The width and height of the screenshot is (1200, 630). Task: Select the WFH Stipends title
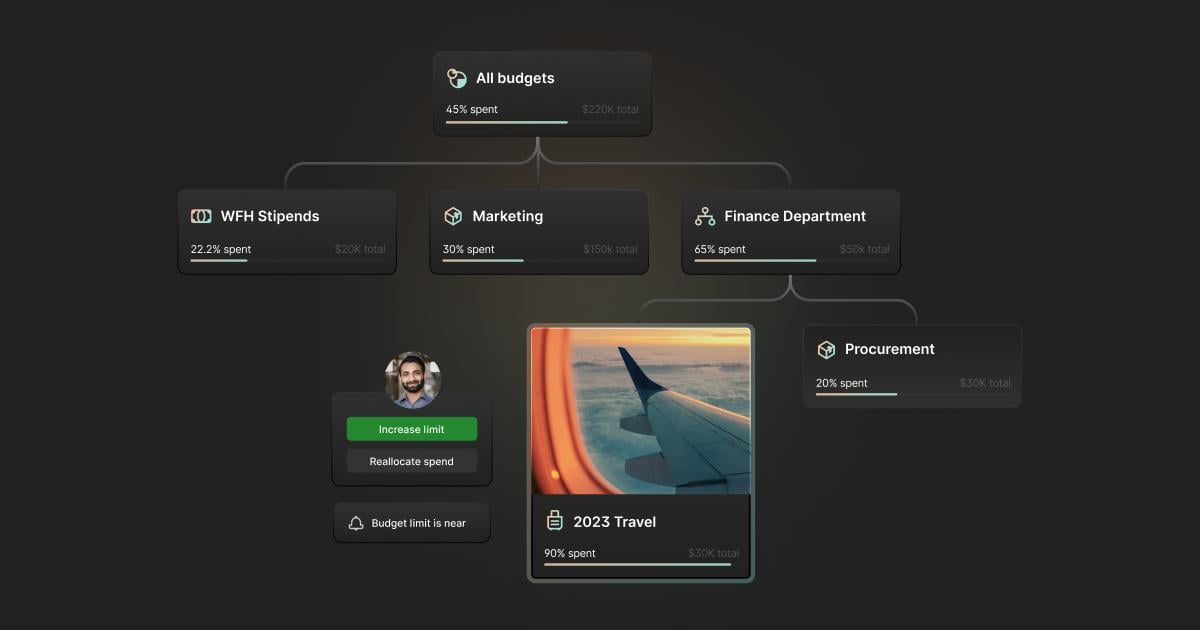(270, 216)
